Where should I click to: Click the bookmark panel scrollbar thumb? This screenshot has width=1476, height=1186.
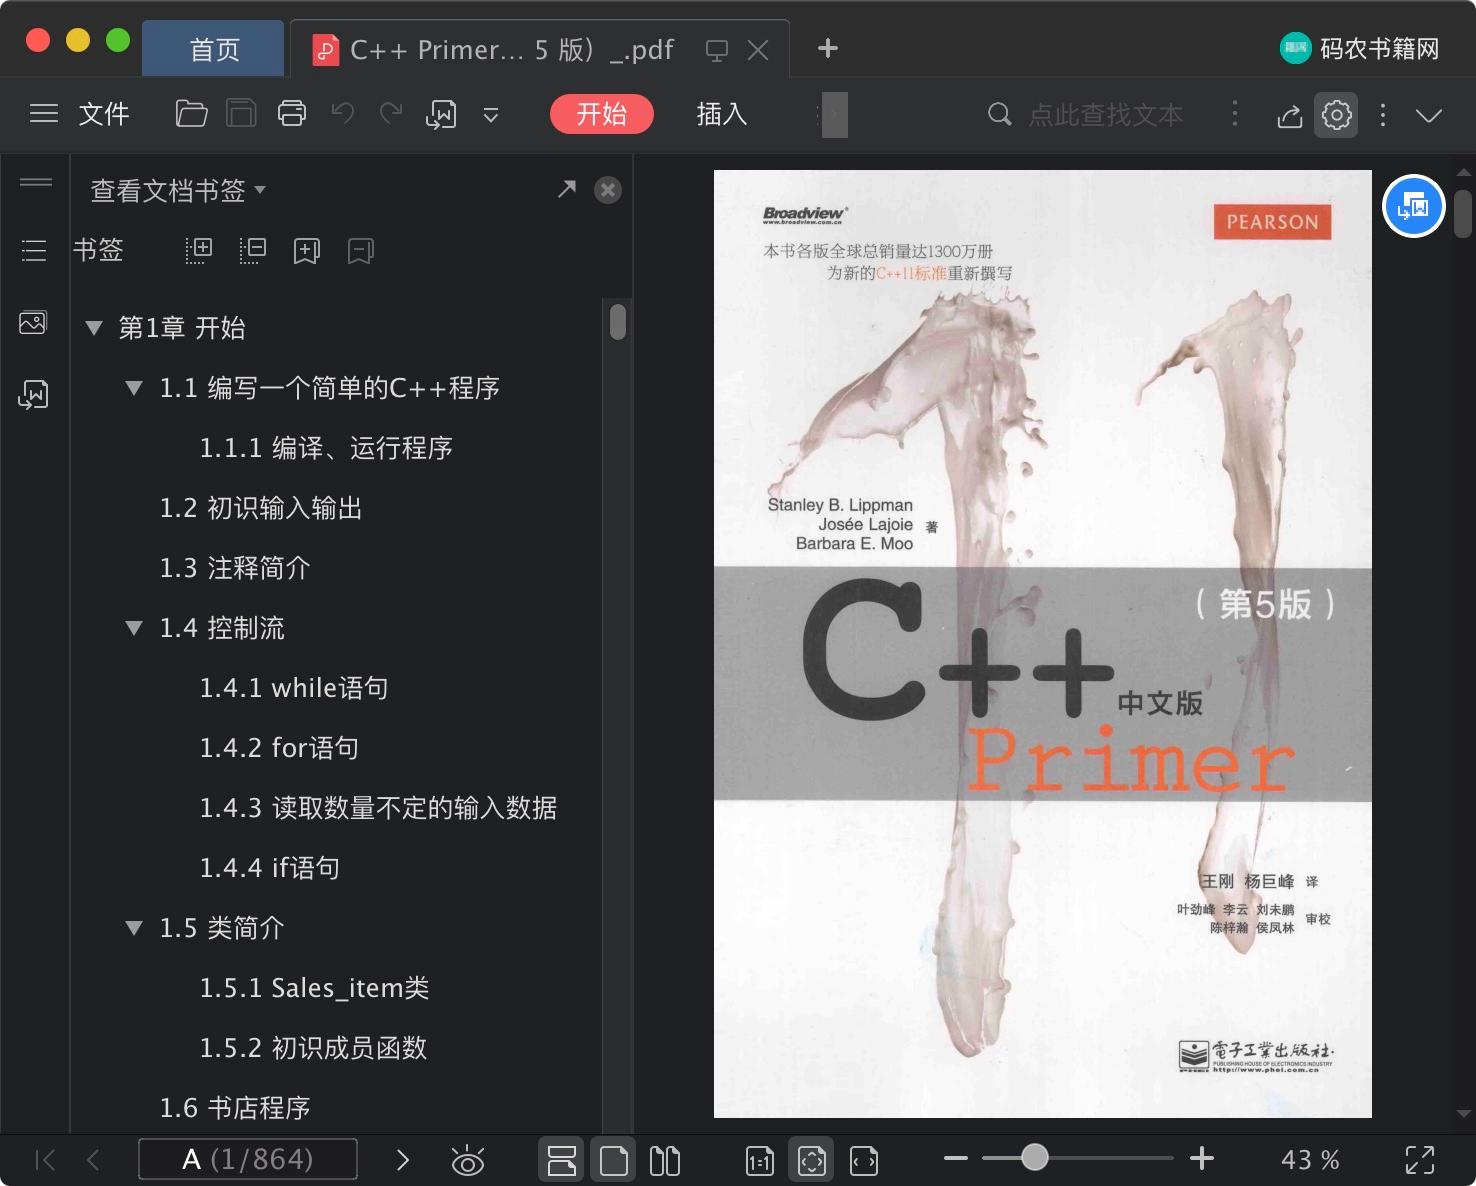(618, 322)
